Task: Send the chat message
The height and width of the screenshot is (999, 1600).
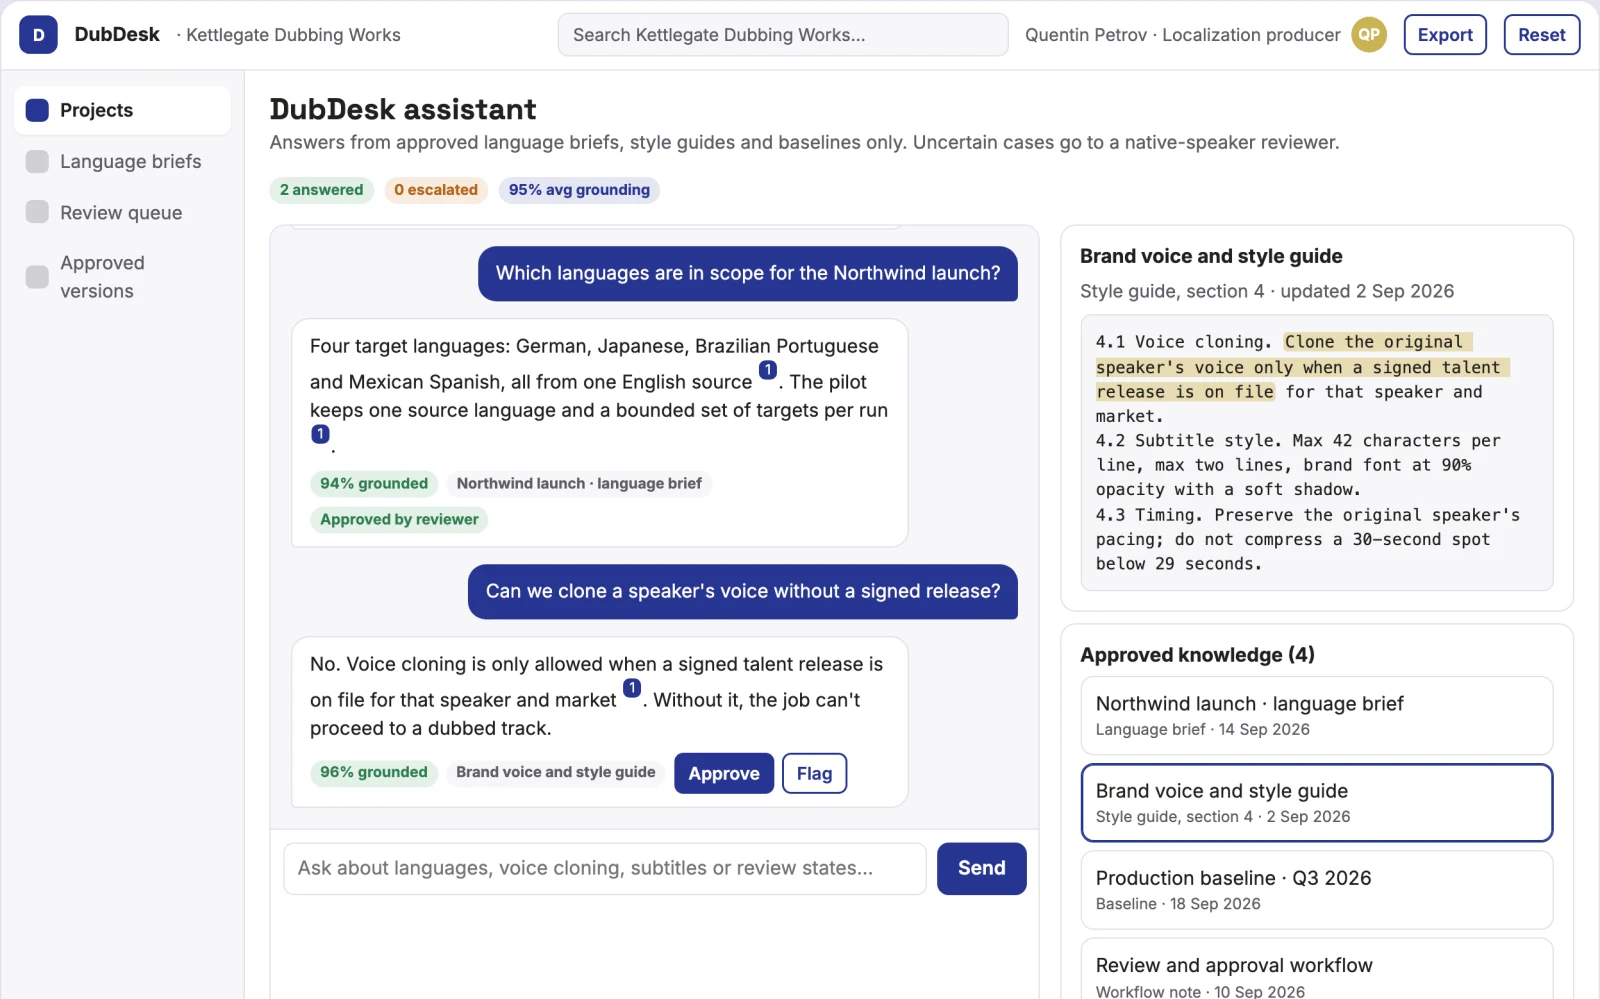Action: [982, 868]
